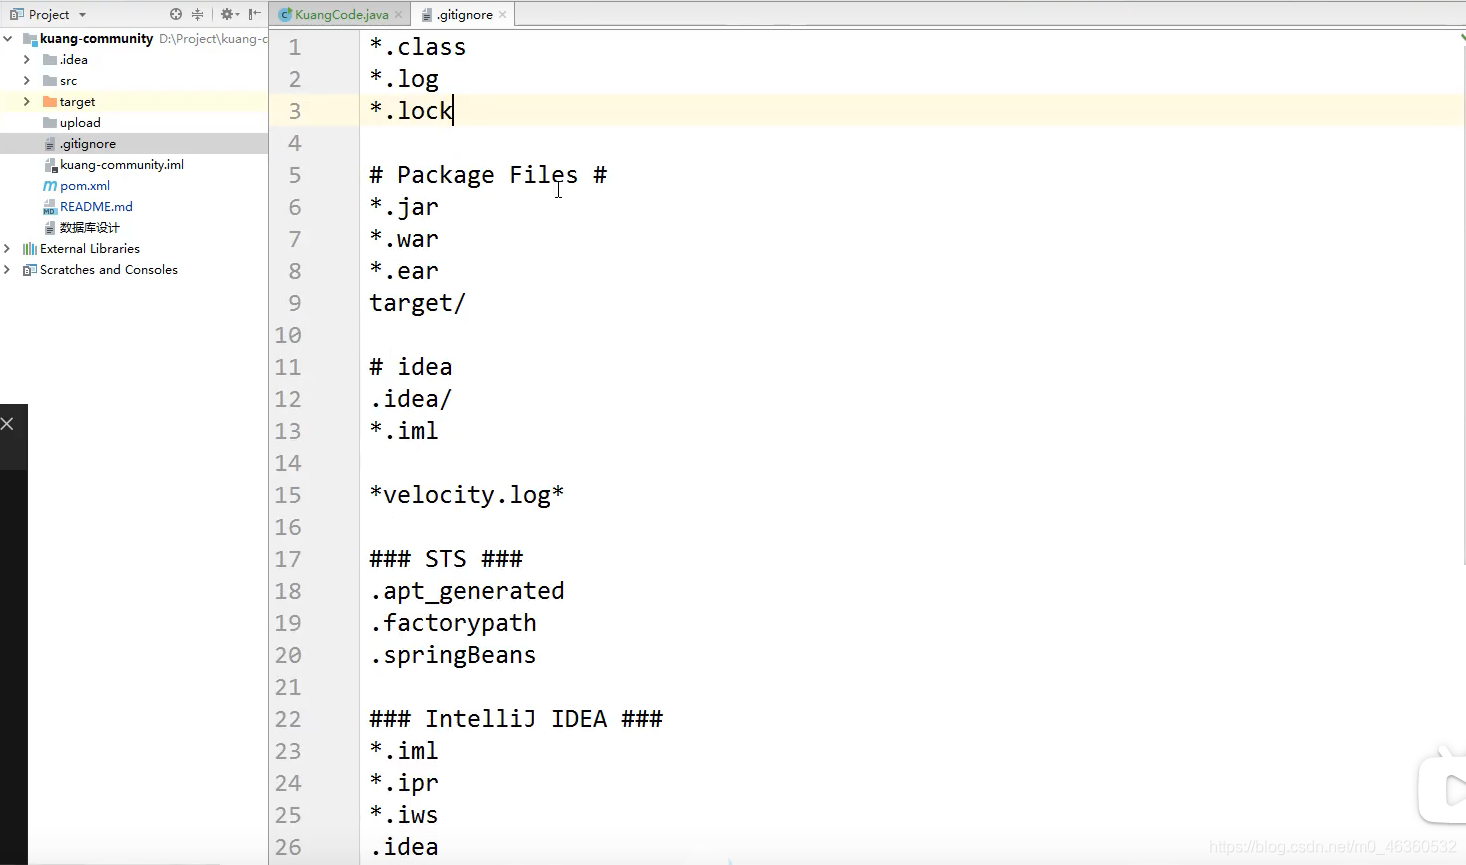Click gutter line number 1
The image size is (1466, 865).
tap(295, 47)
